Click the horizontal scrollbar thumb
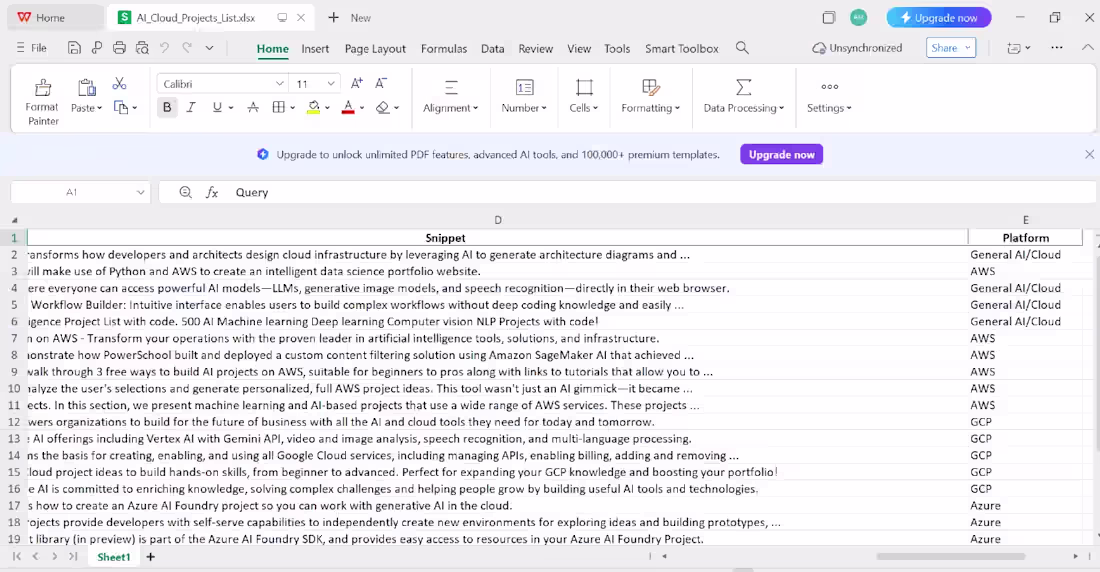 (x=951, y=557)
